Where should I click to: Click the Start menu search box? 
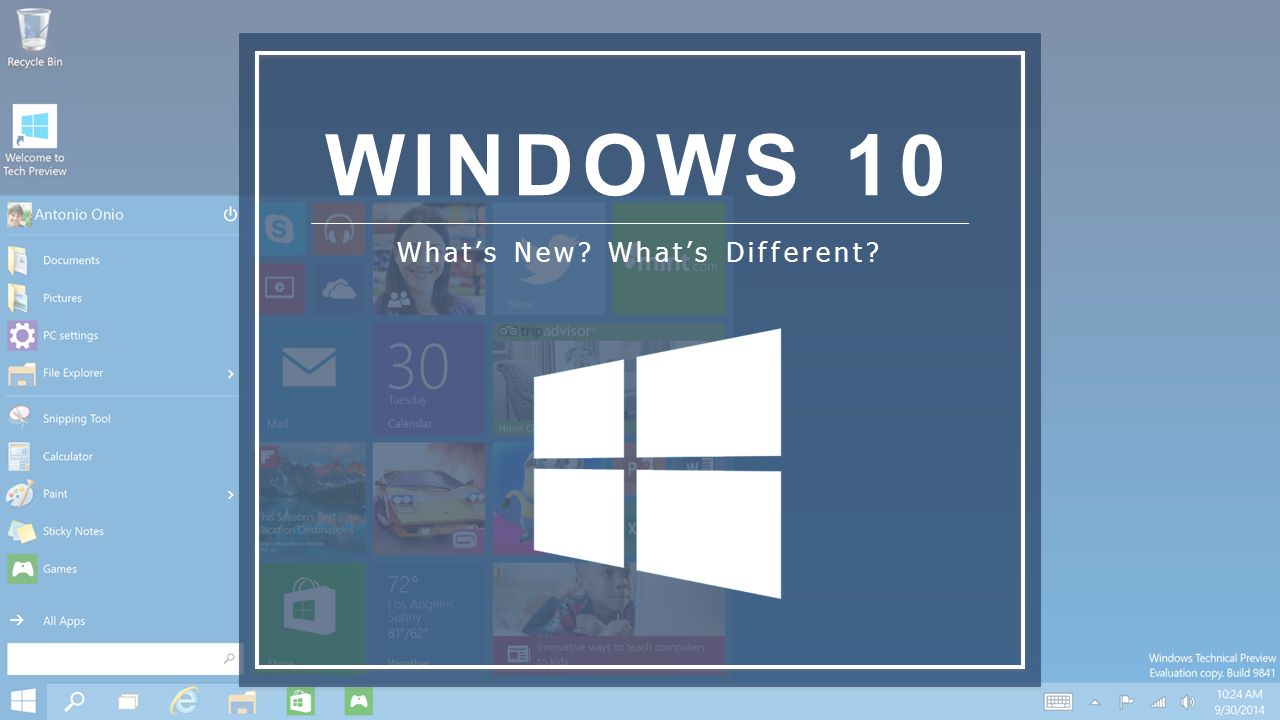pyautogui.click(x=124, y=659)
